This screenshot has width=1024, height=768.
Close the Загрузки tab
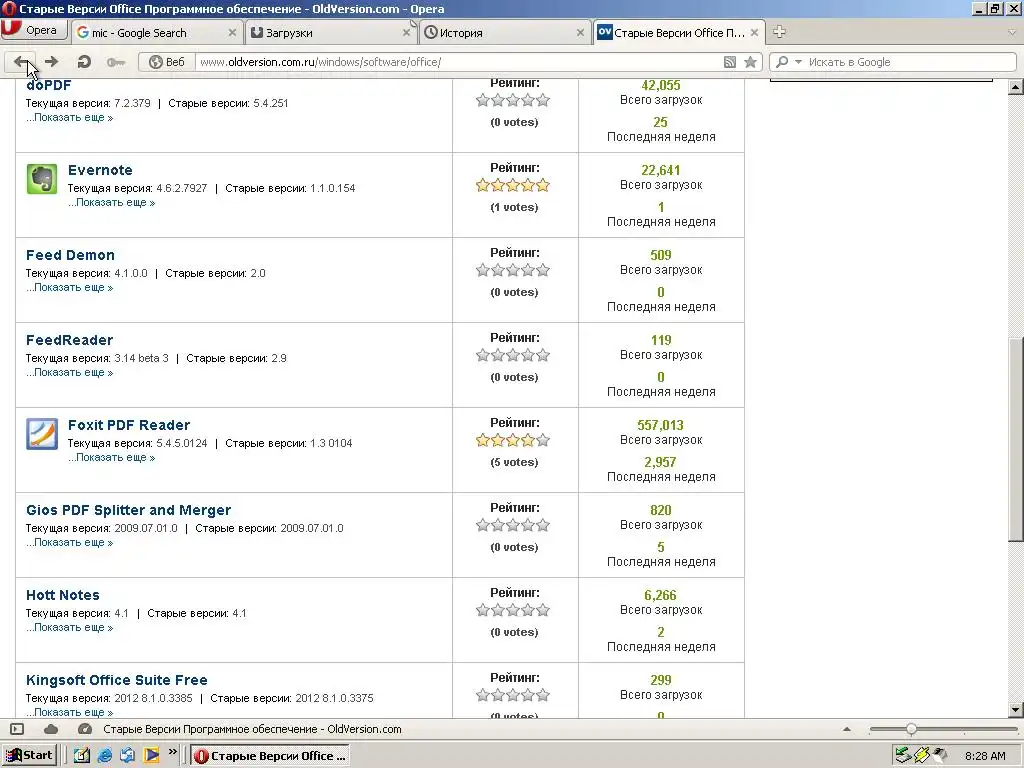coord(406,33)
